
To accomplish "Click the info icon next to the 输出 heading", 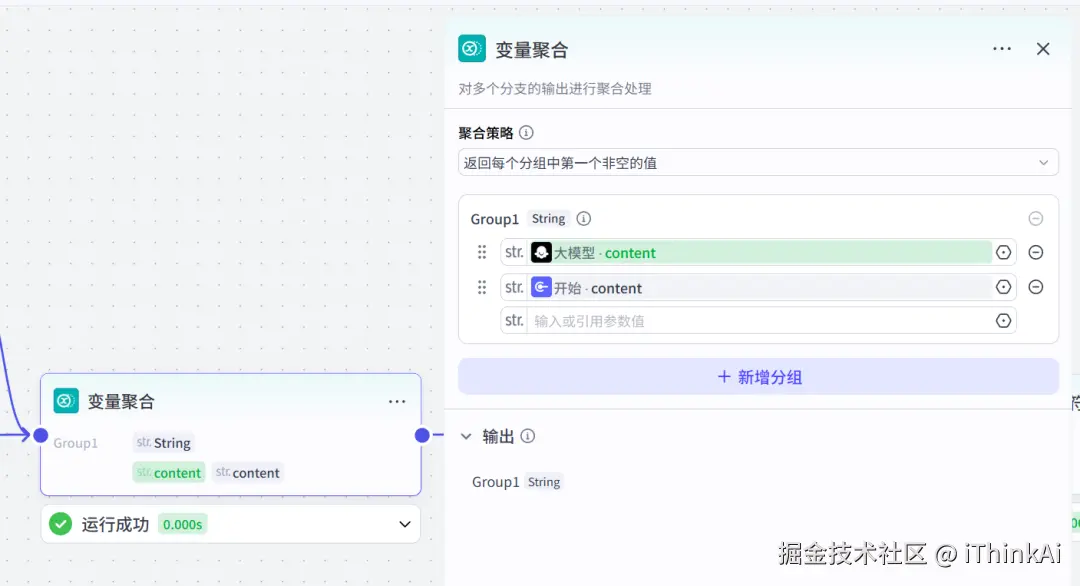I will pos(528,435).
